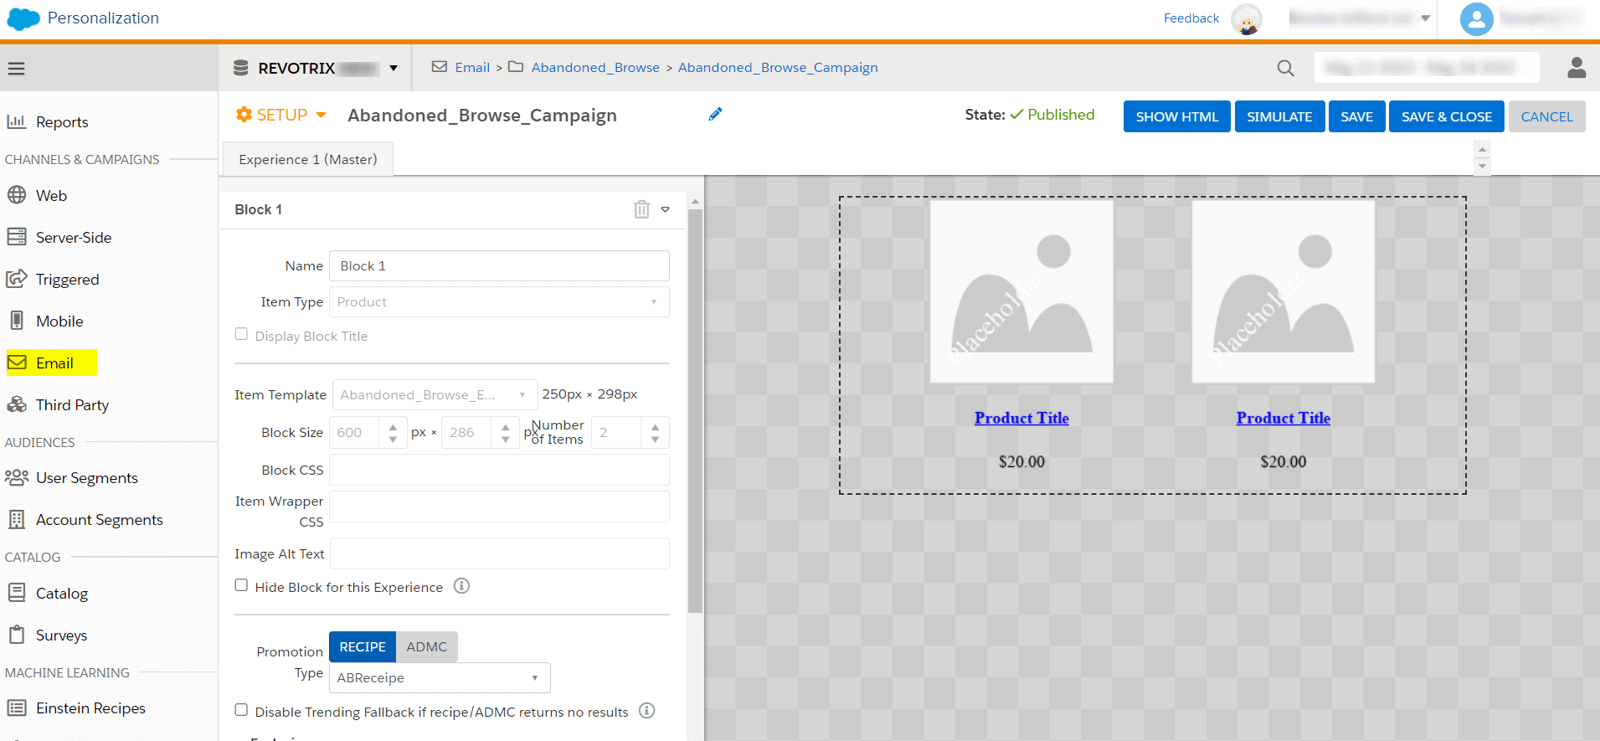Open the hamburger navigation menu
This screenshot has height=741, width=1600.
tap(16, 69)
